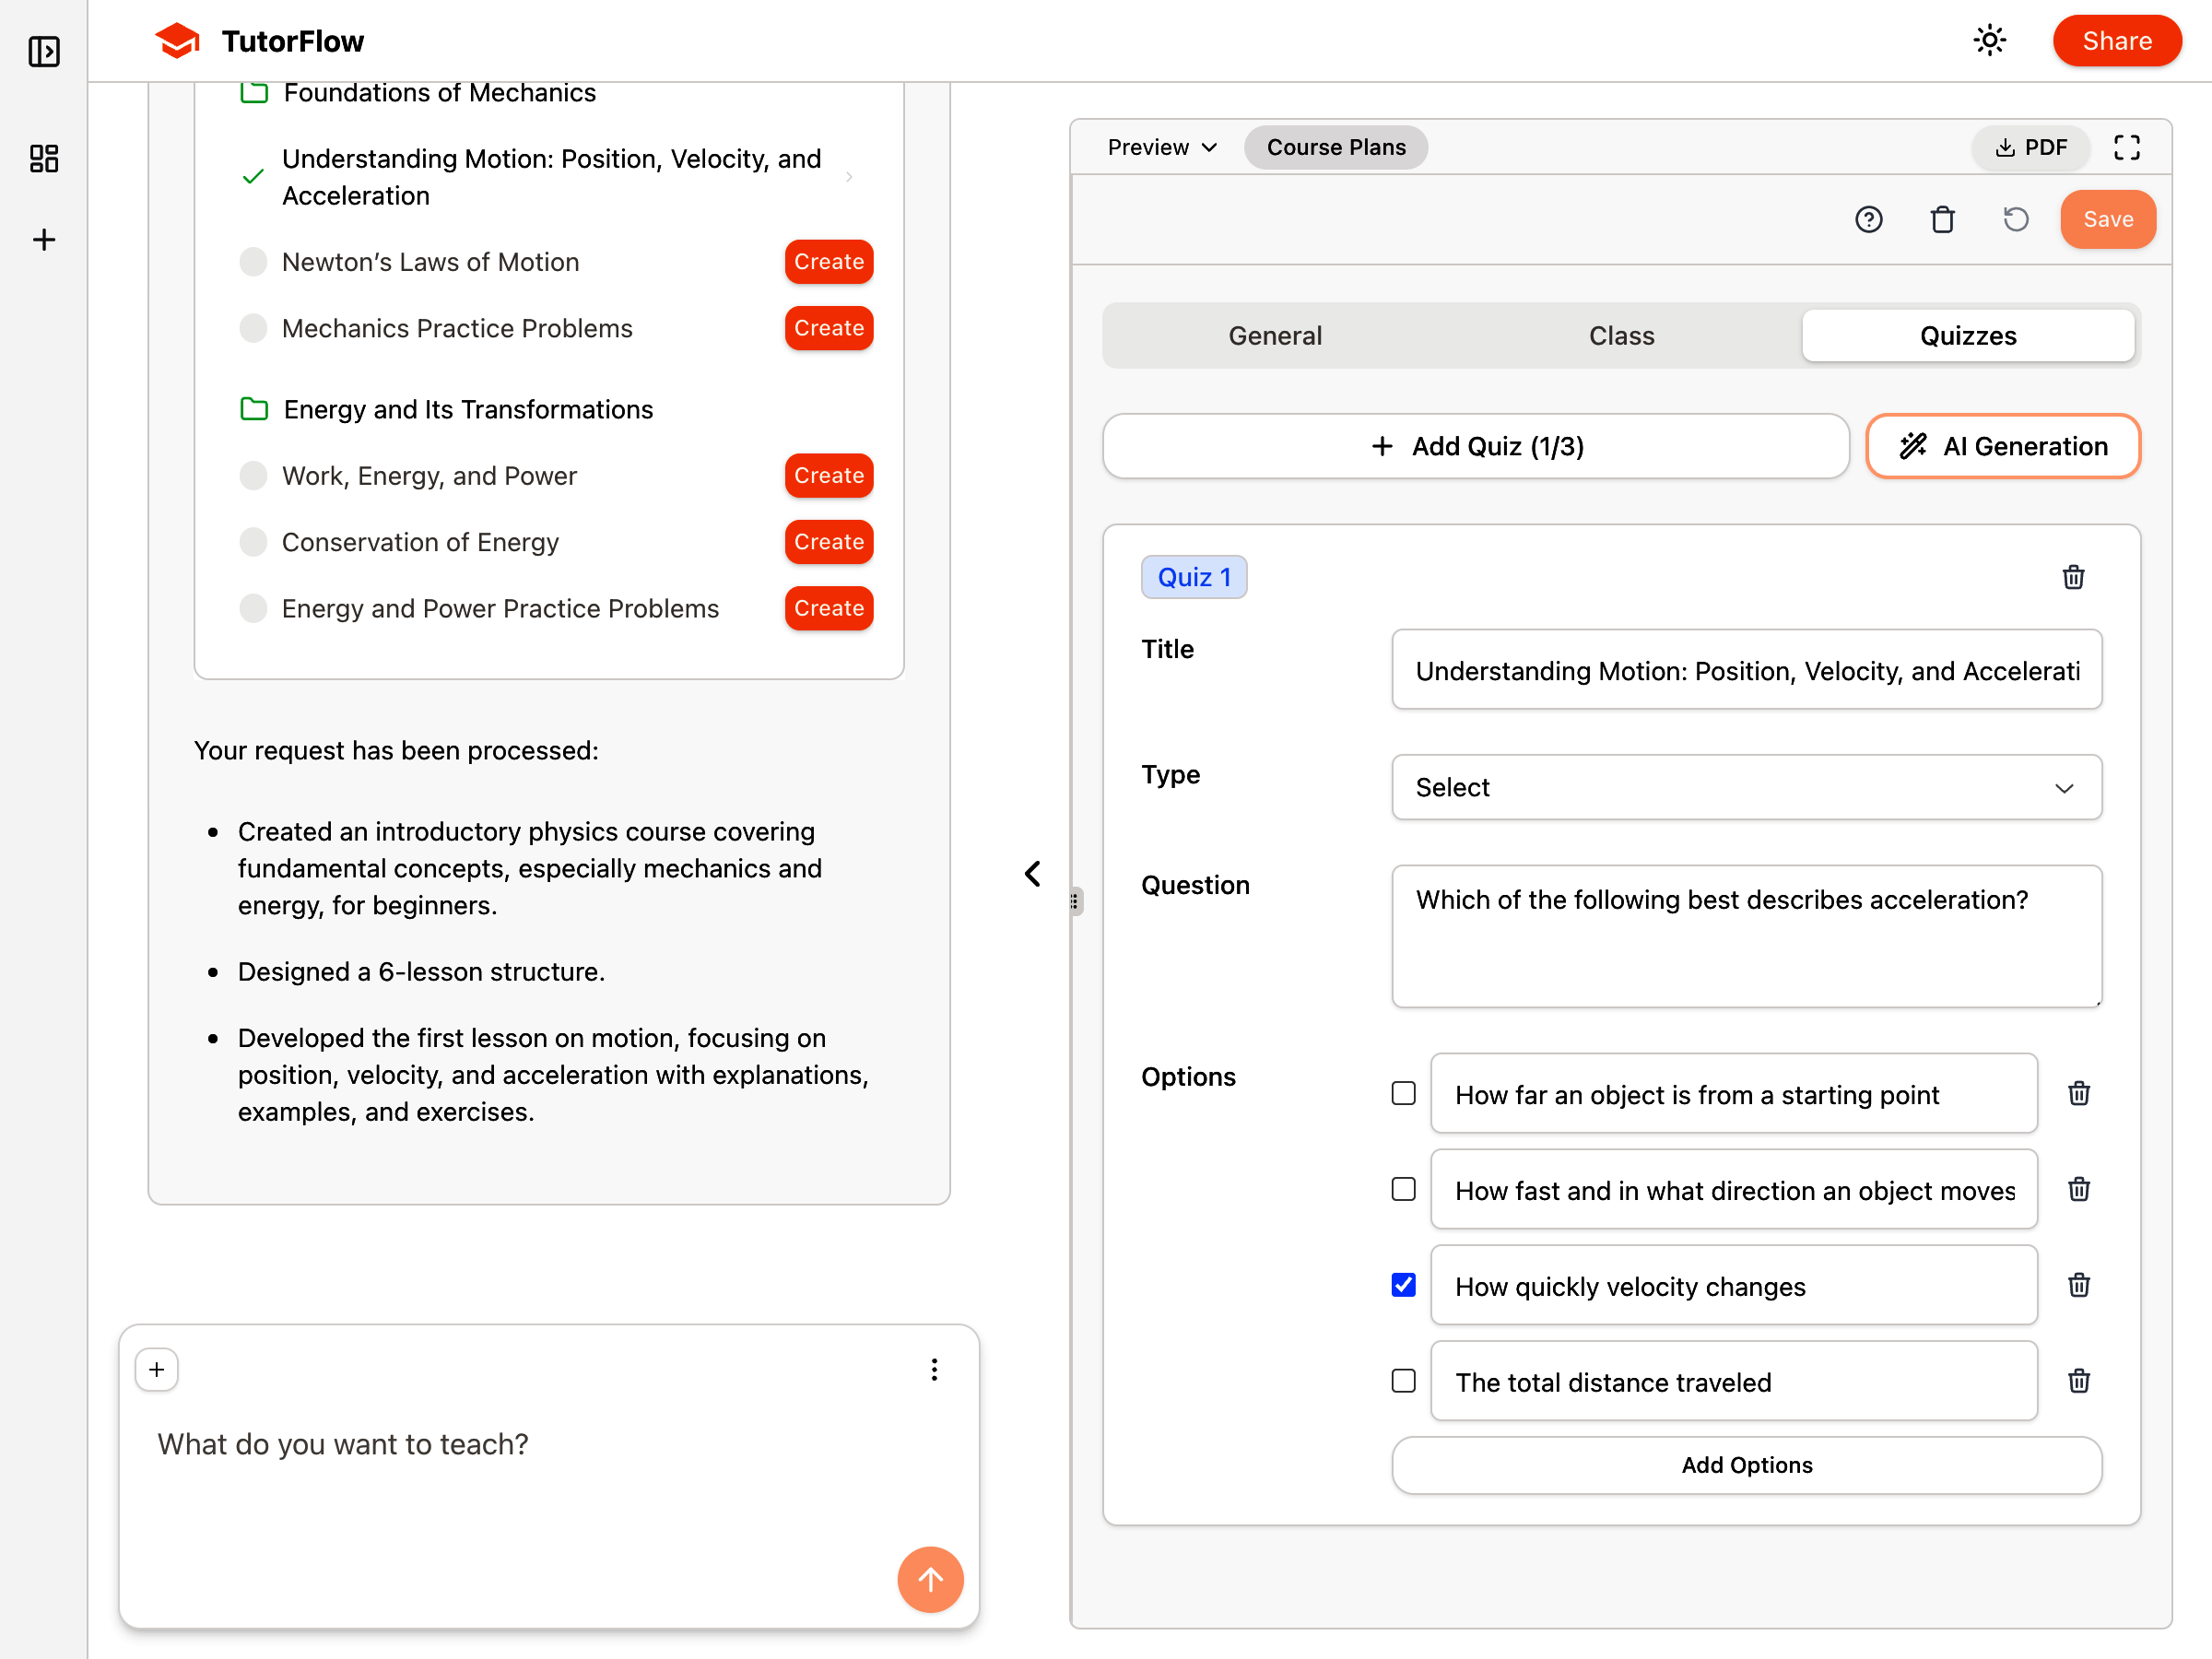
Task: Switch to the General tab
Action: [x=1275, y=336]
